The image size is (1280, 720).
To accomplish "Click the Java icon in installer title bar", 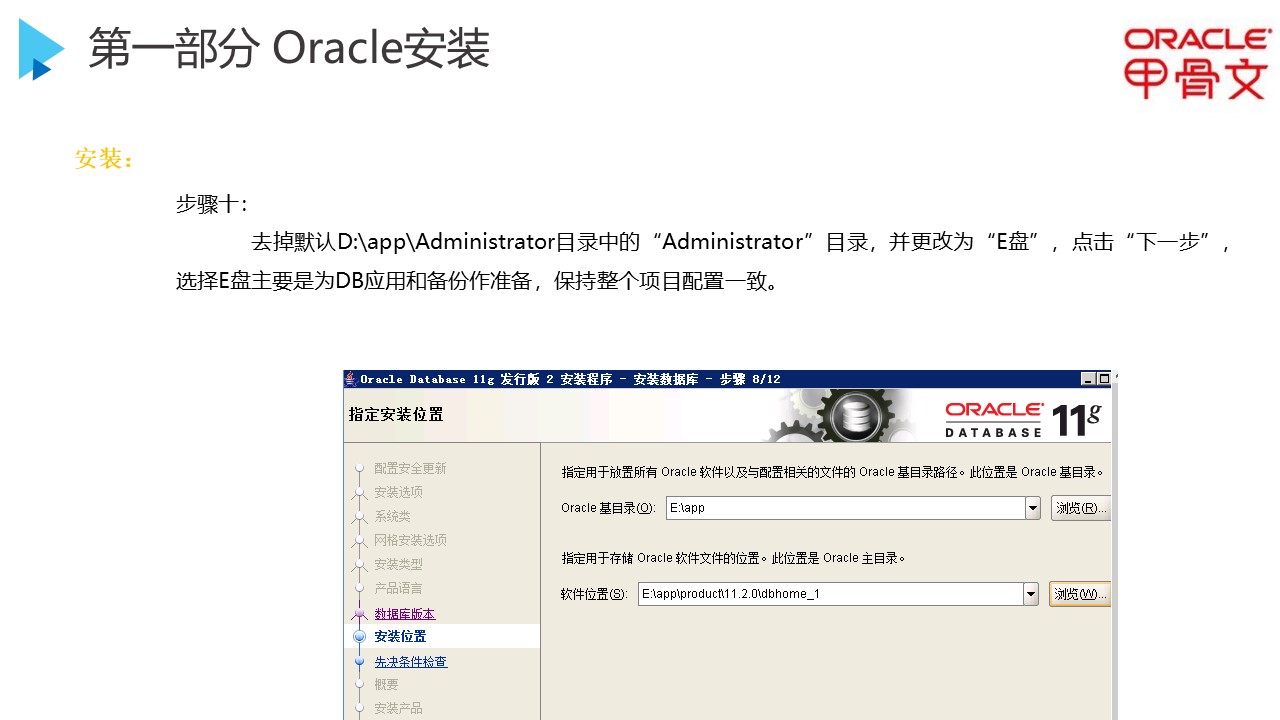I will tap(351, 379).
